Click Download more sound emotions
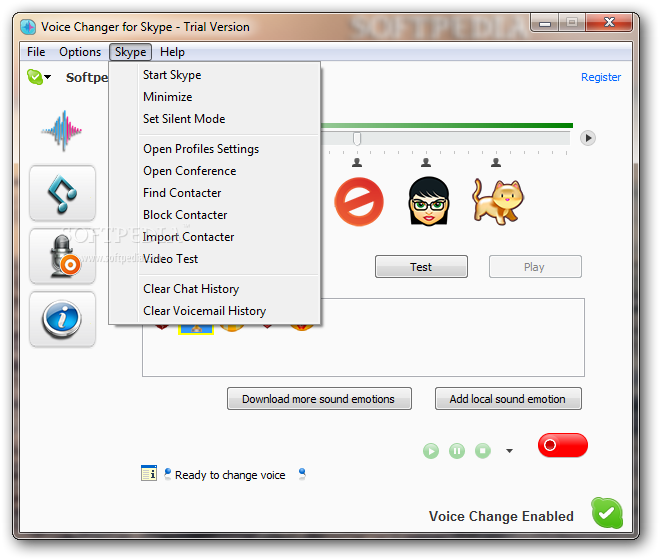 tap(319, 399)
